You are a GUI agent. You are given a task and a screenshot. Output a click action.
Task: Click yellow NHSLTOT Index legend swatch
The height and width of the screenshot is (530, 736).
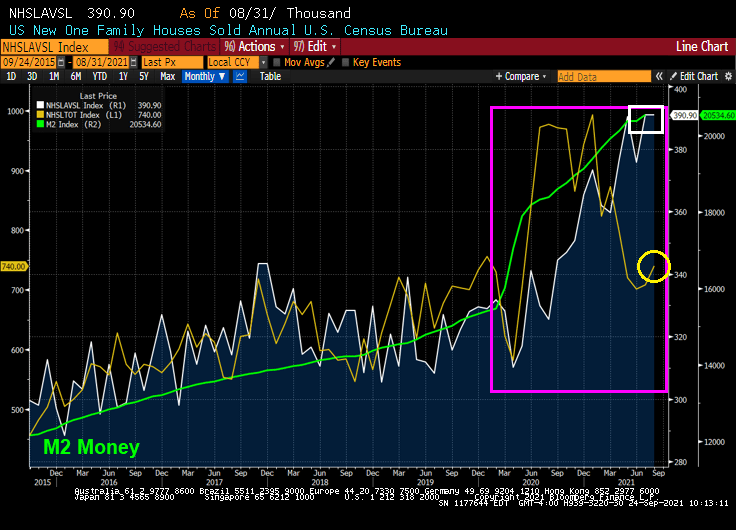(x=39, y=115)
